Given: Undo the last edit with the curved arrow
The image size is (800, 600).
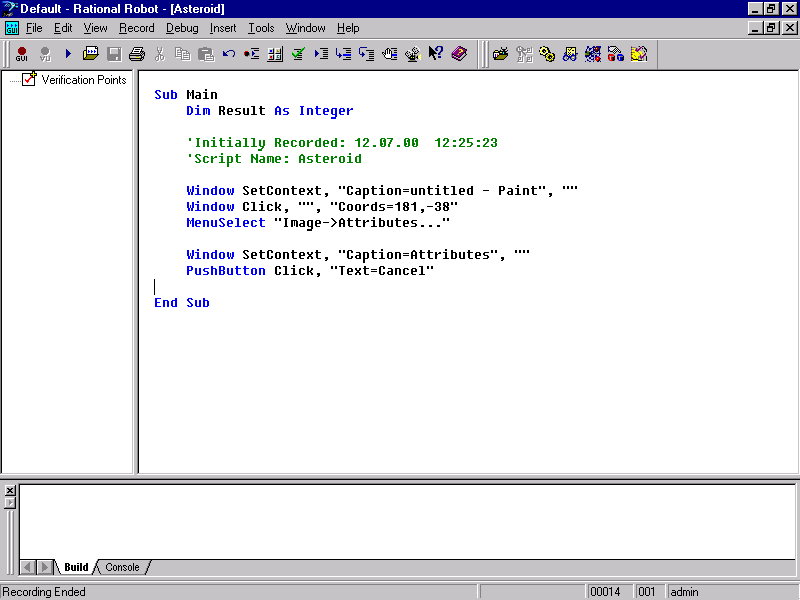Looking at the screenshot, I should (229, 54).
